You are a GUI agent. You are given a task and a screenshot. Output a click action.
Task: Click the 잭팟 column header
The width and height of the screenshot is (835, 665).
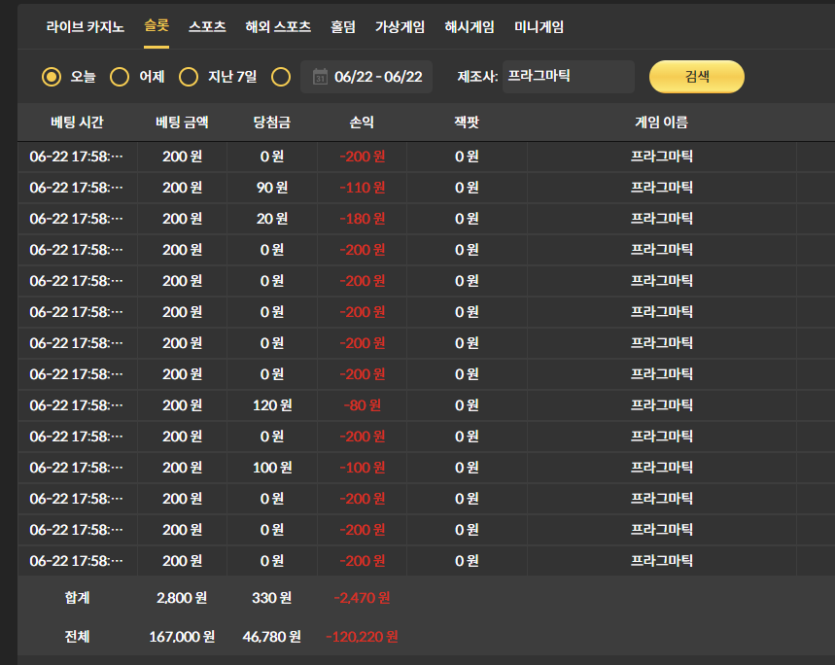click(x=466, y=122)
